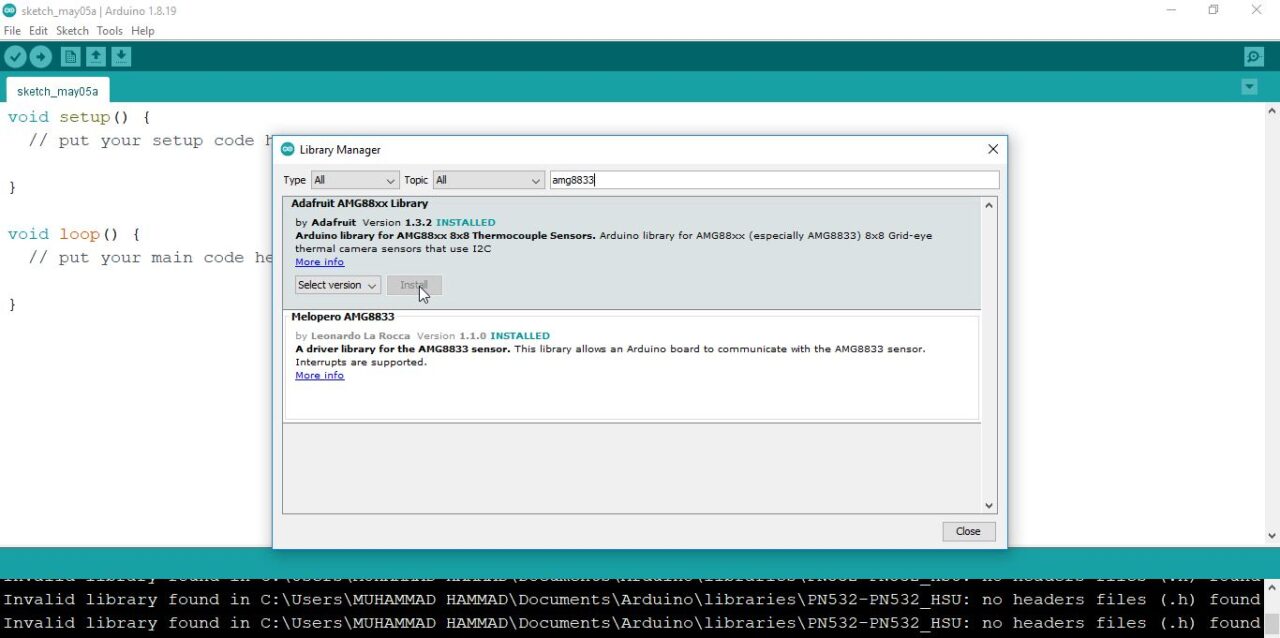Click the 'void loop() {' code line
1280x638 pixels.
coord(75,234)
